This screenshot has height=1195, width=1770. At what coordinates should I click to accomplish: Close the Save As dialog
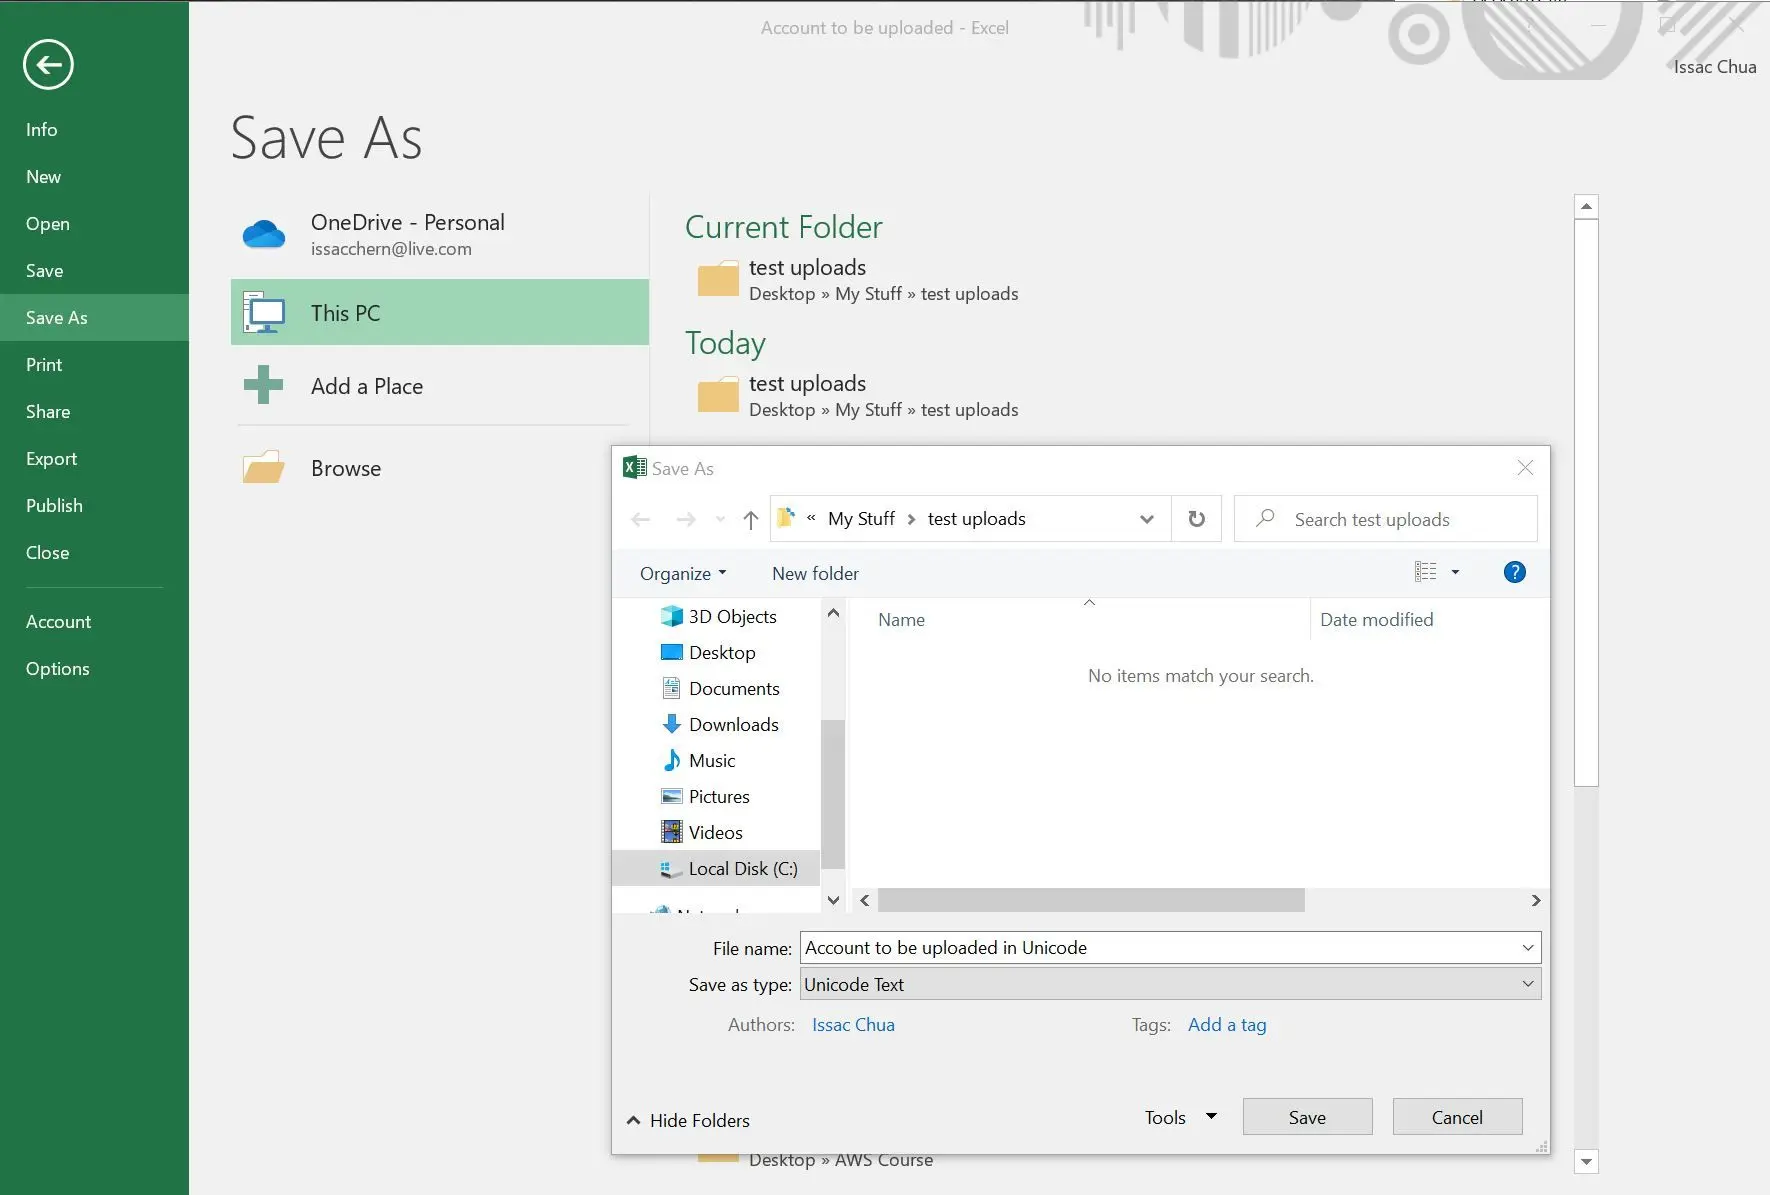(x=1525, y=468)
